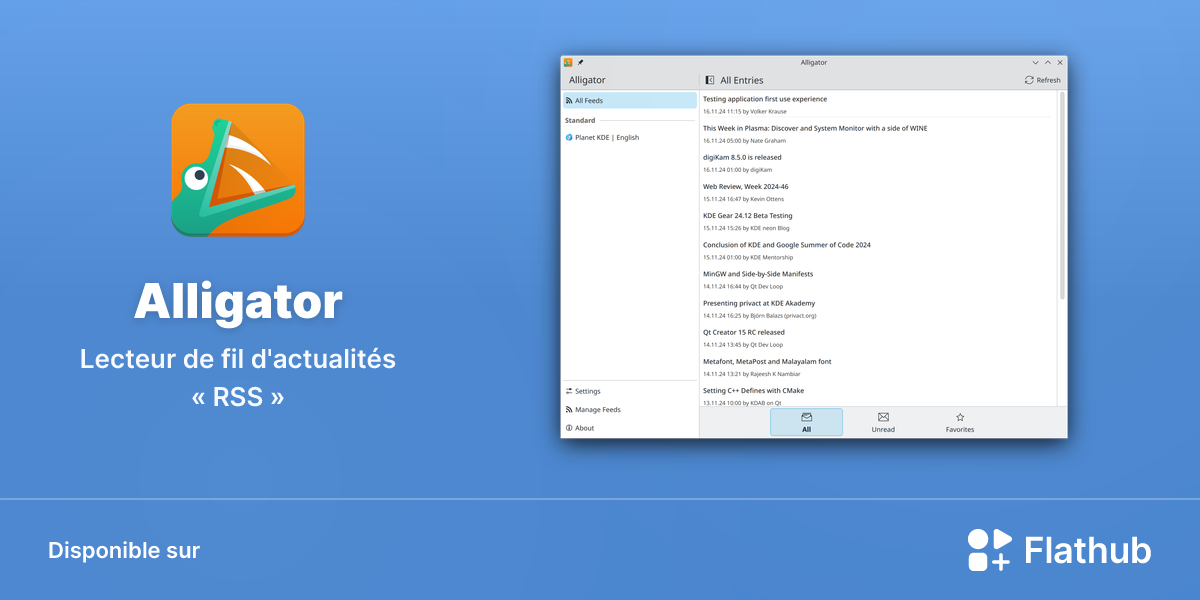Toggle sidebar icon beside All Entries
1200x600 pixels.
click(709, 80)
